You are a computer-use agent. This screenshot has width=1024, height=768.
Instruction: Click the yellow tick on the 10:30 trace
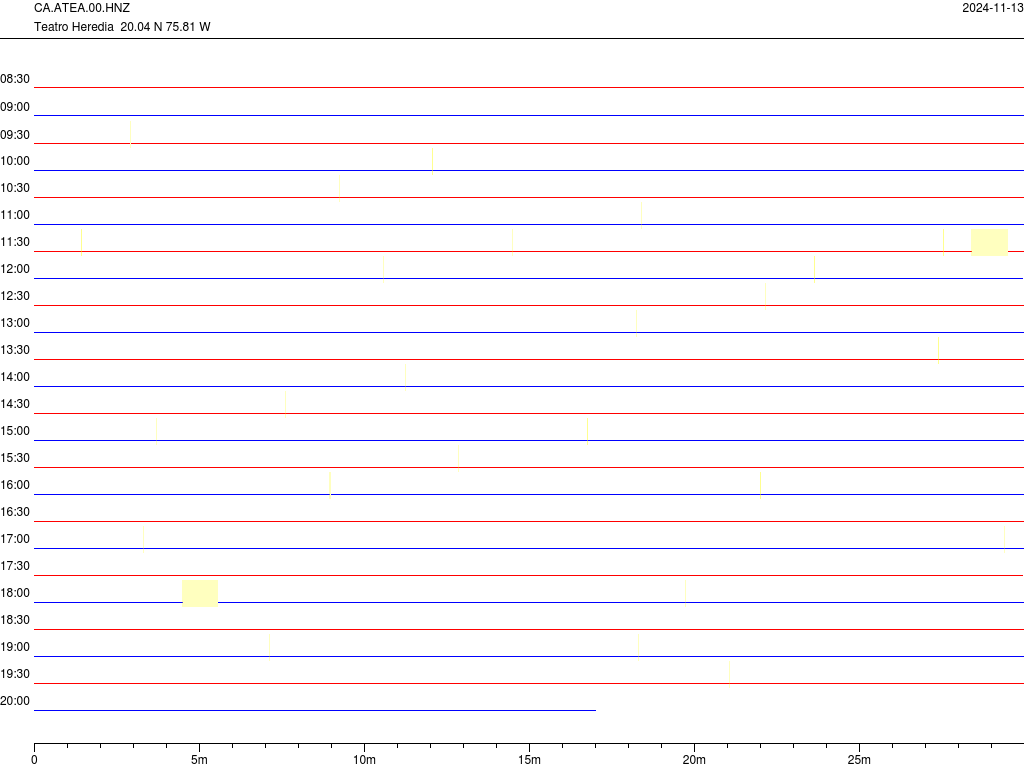pos(340,188)
